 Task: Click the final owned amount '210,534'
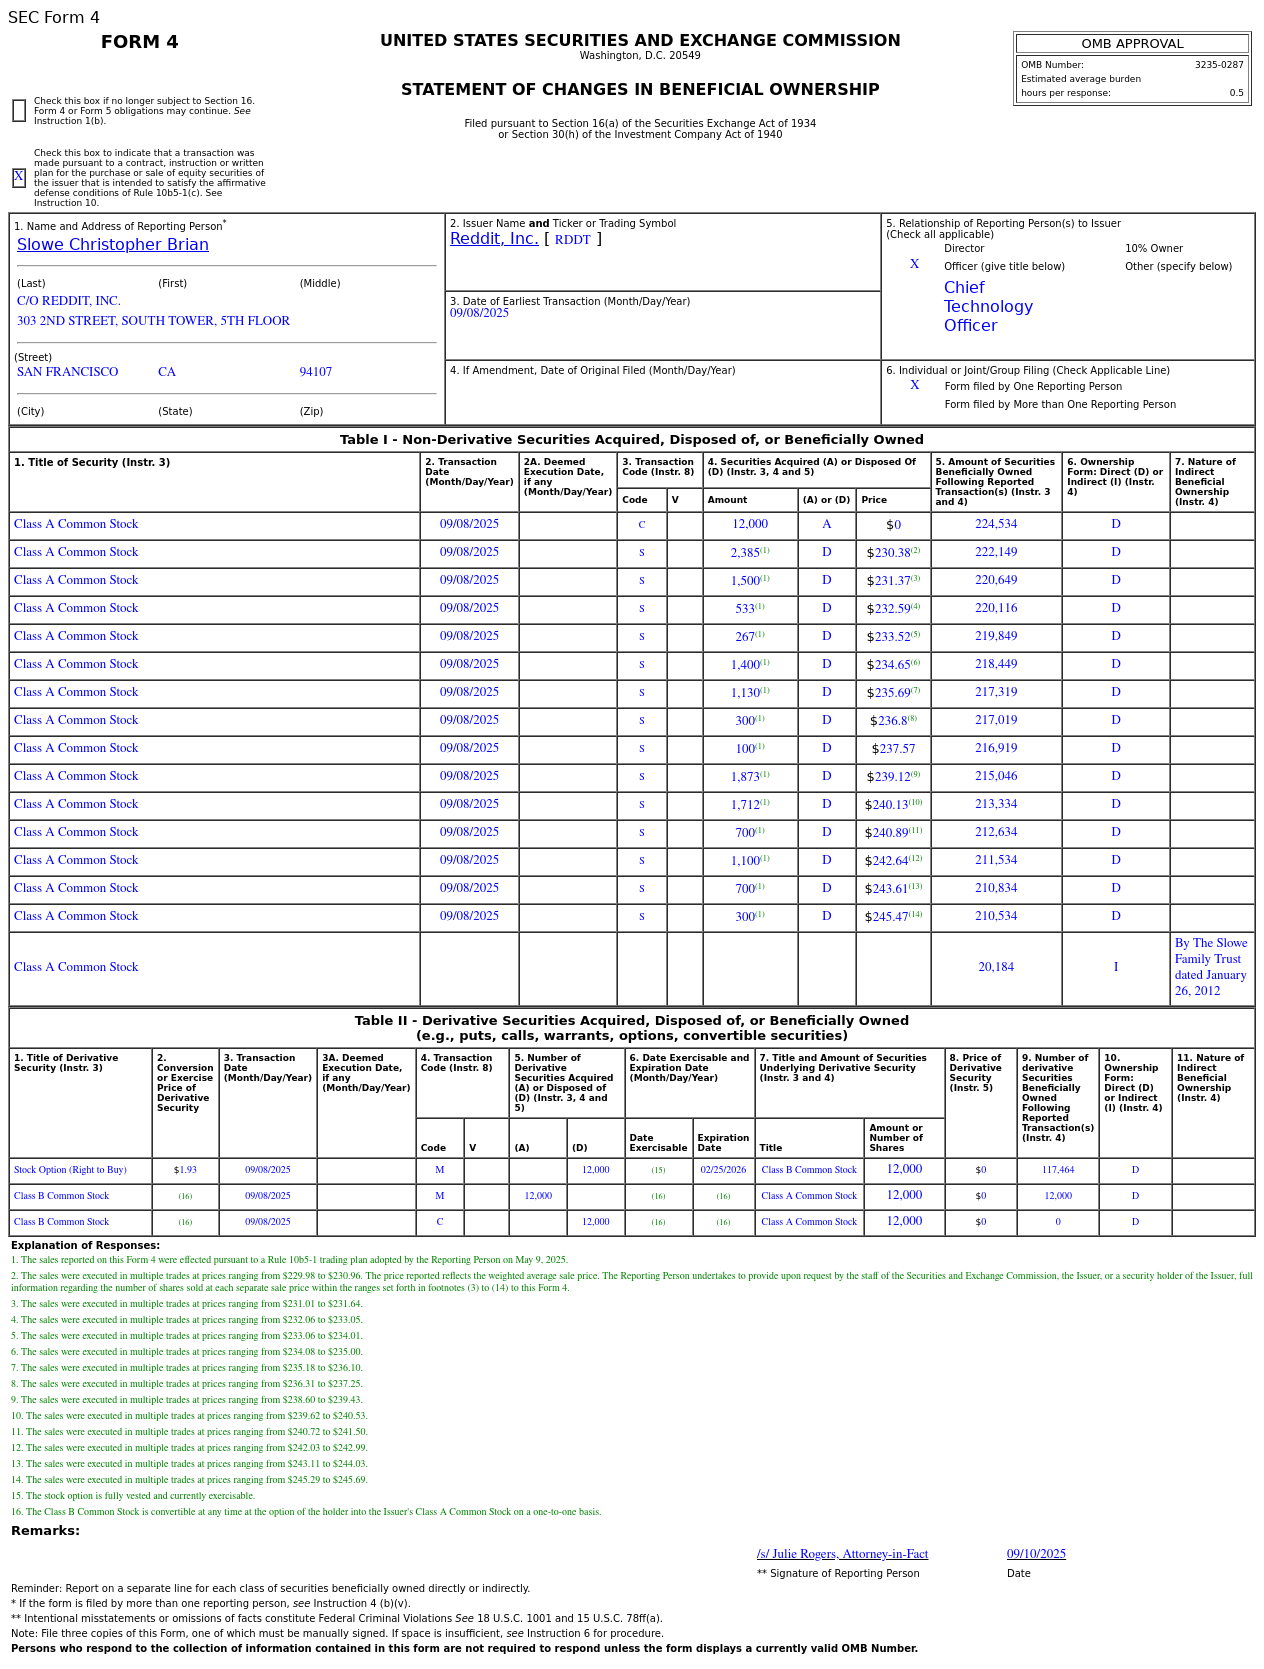[996, 916]
